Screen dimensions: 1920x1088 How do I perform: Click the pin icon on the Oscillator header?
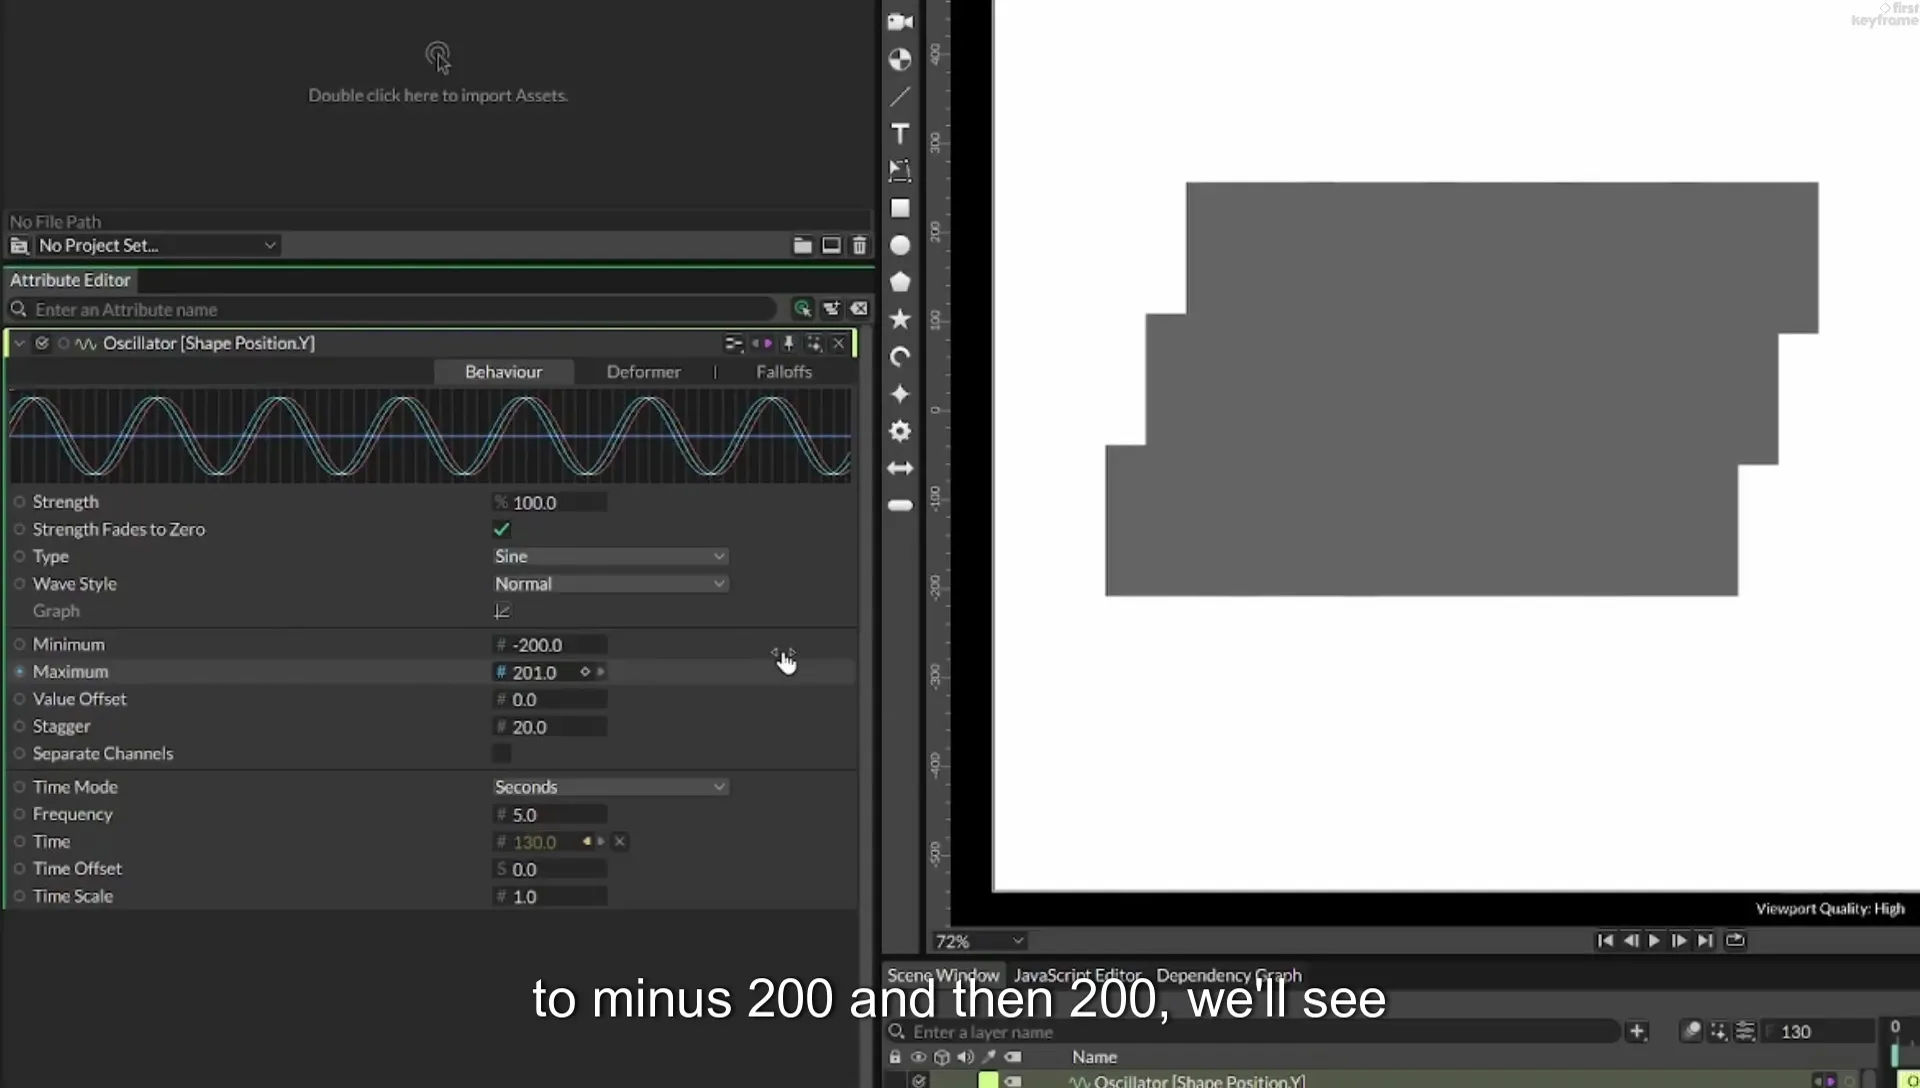788,343
